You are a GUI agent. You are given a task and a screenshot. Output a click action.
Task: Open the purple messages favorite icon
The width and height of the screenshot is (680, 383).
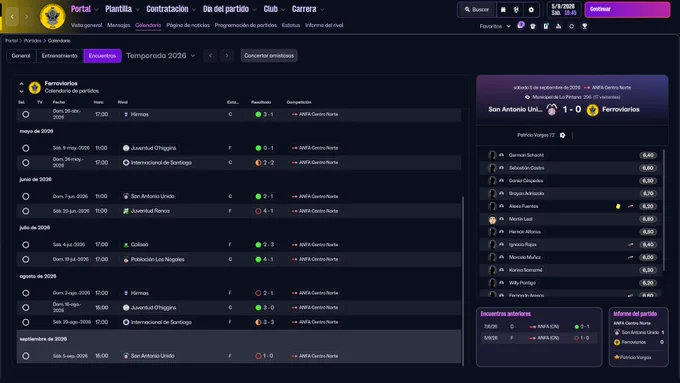[520, 26]
